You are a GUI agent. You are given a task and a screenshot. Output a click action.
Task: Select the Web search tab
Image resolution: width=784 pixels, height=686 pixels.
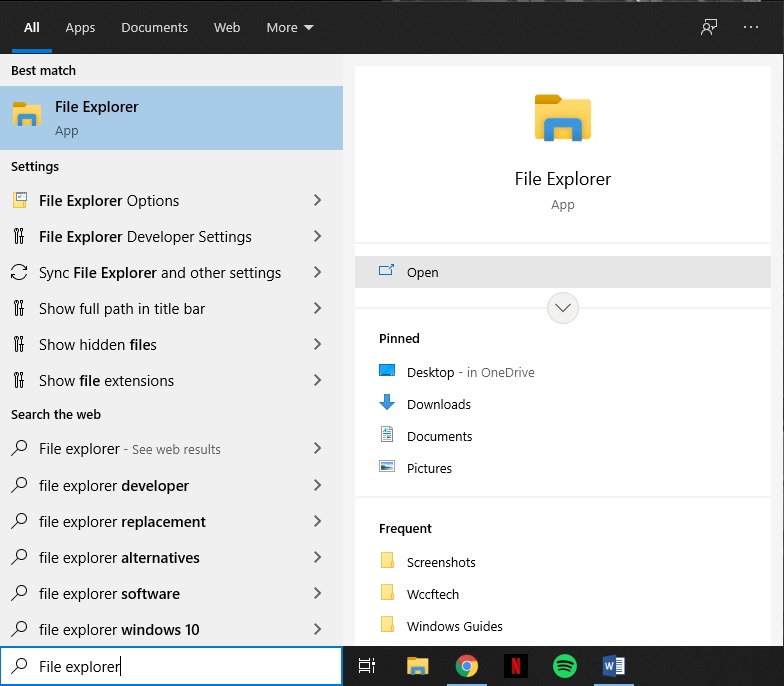[x=227, y=27]
